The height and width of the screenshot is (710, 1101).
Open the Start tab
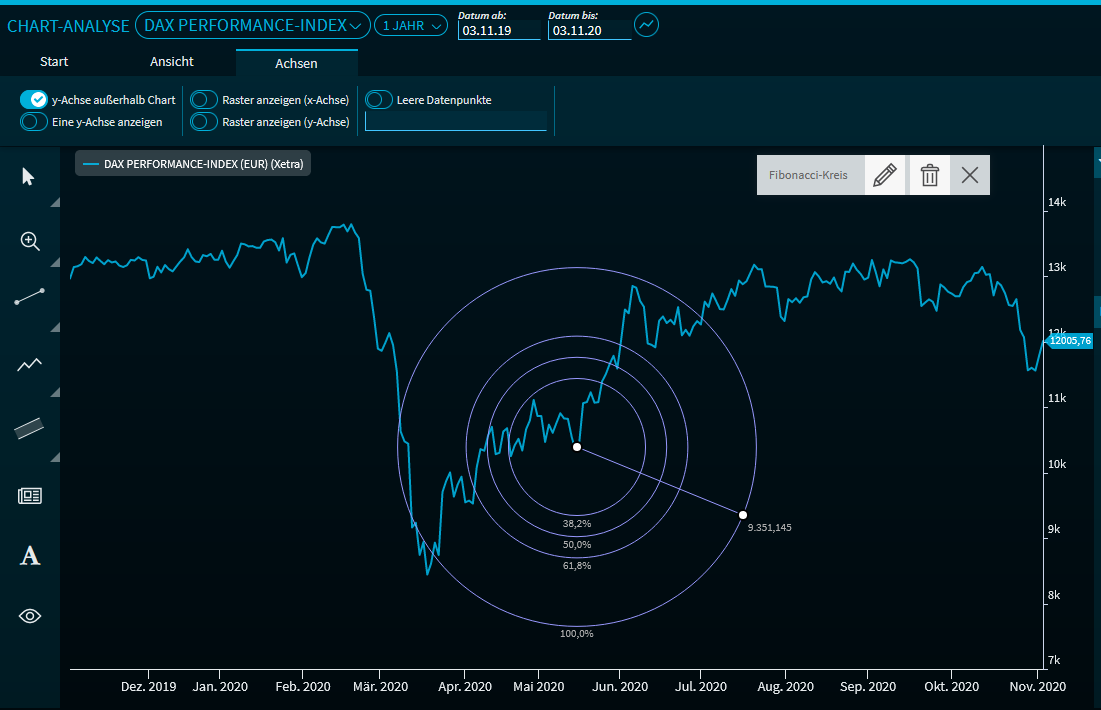(x=54, y=62)
